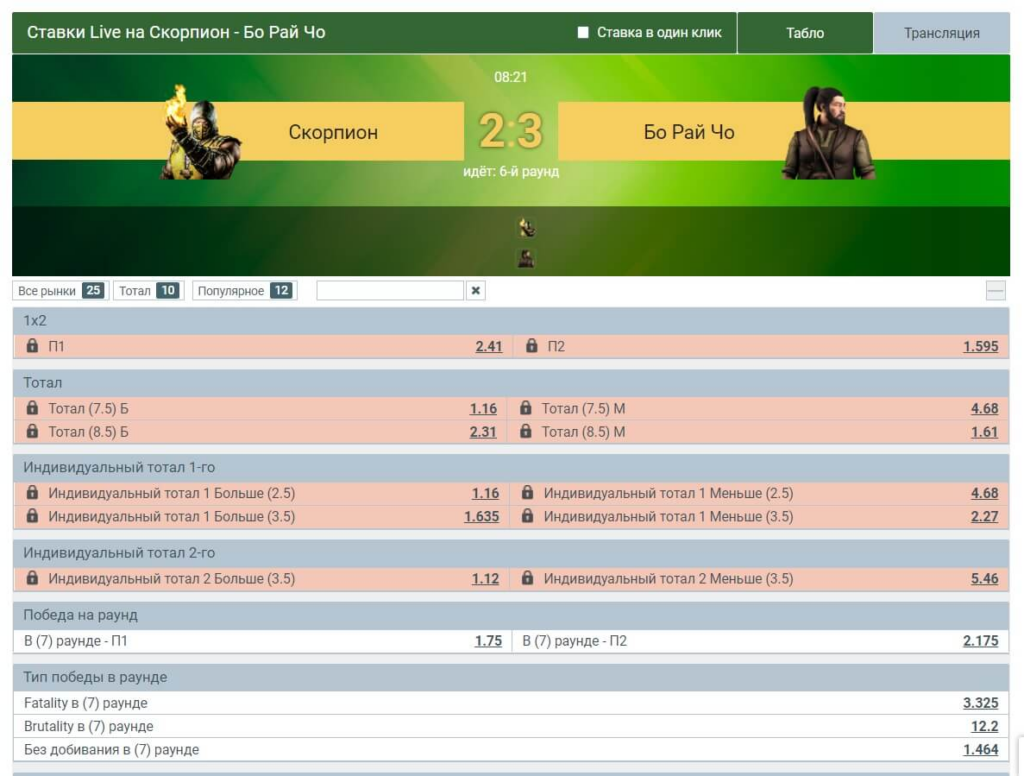Click lock icon beside Тотал (7.5) Б
The image size is (1024, 776).
tap(32, 408)
